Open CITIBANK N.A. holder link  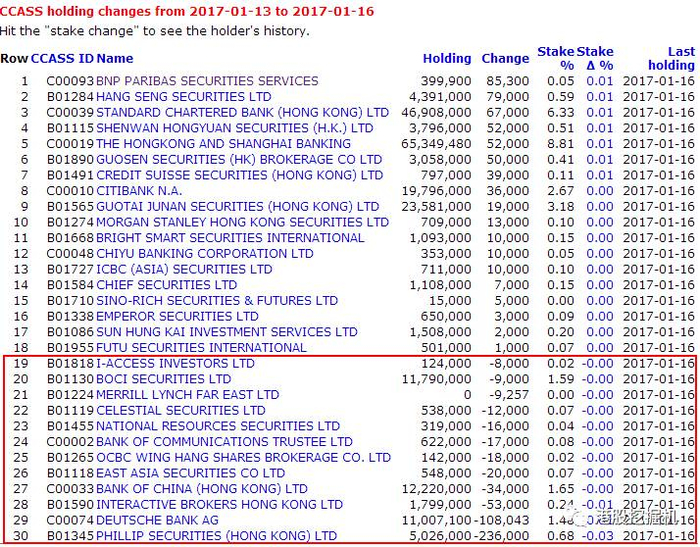pos(139,191)
